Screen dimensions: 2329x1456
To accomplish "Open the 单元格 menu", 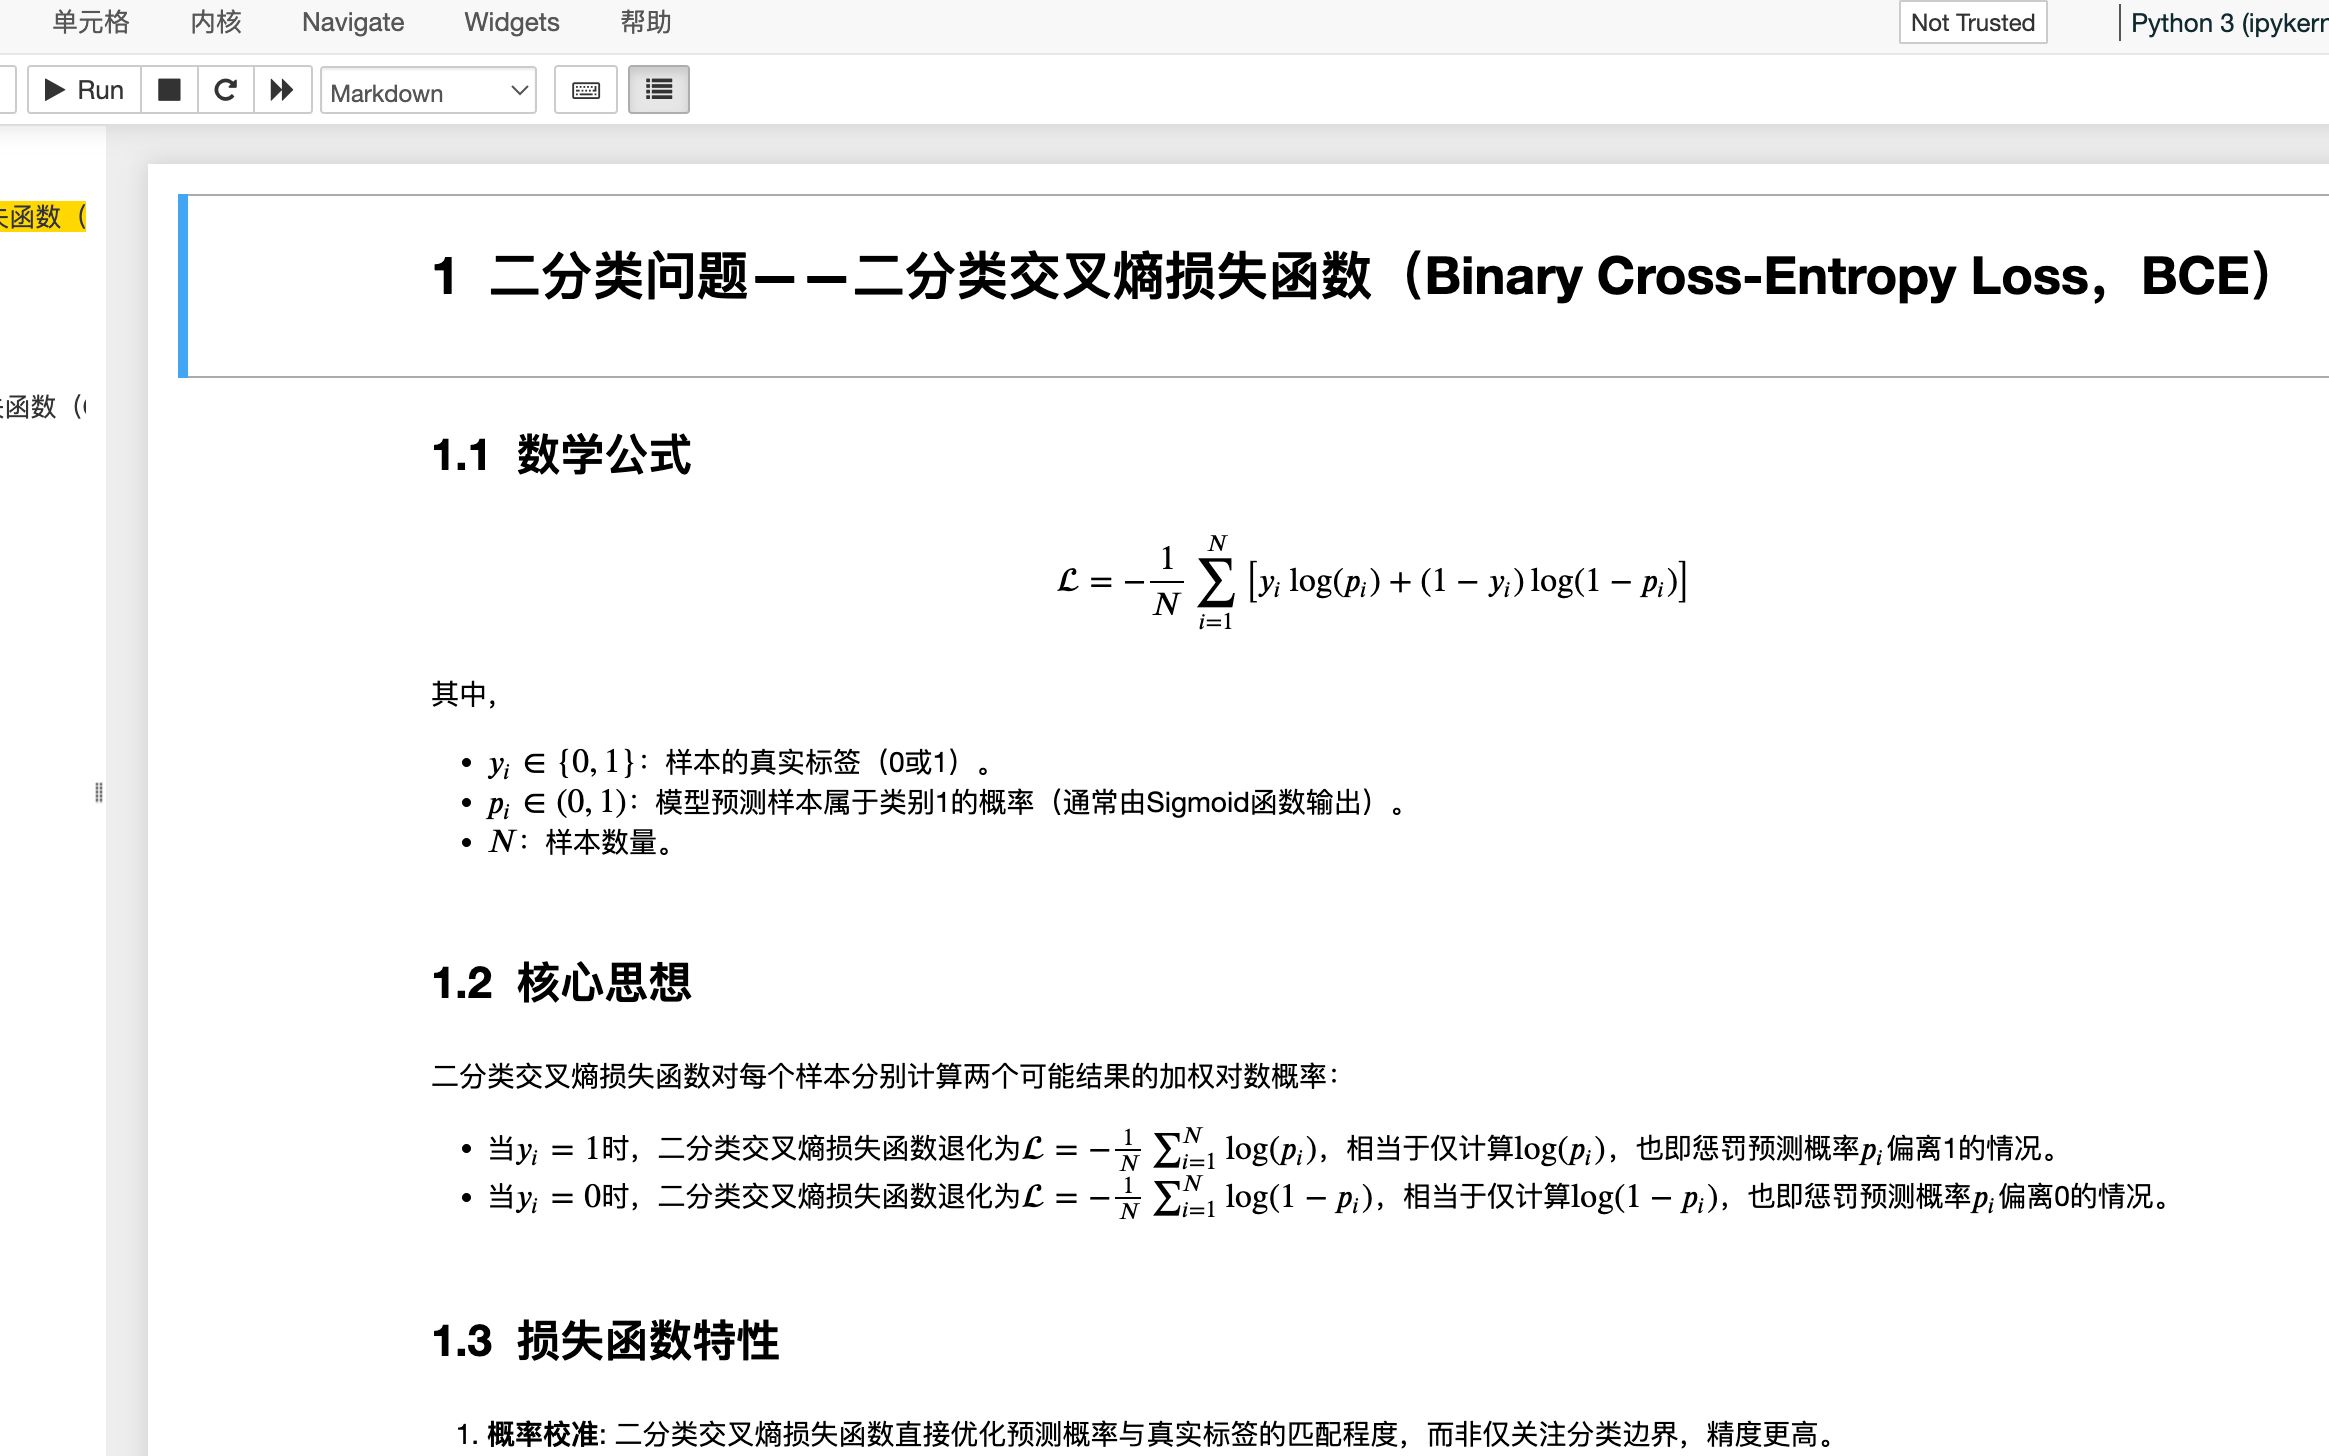I will [91, 22].
